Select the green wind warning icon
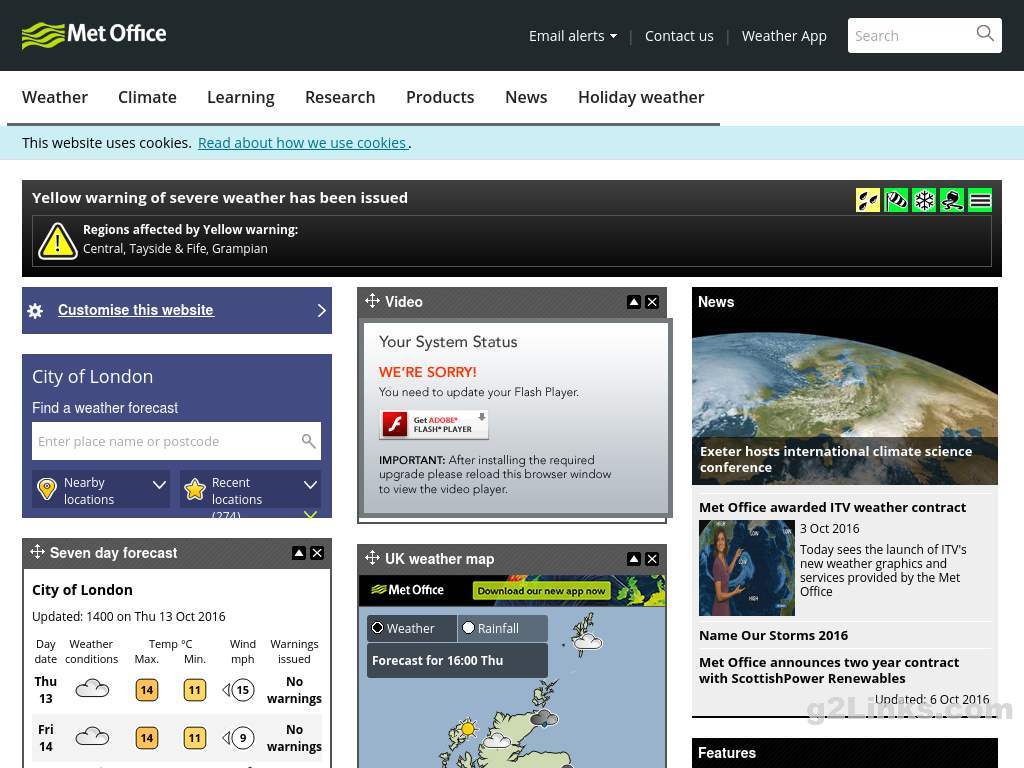Screen dimensions: 1024x768 point(896,200)
